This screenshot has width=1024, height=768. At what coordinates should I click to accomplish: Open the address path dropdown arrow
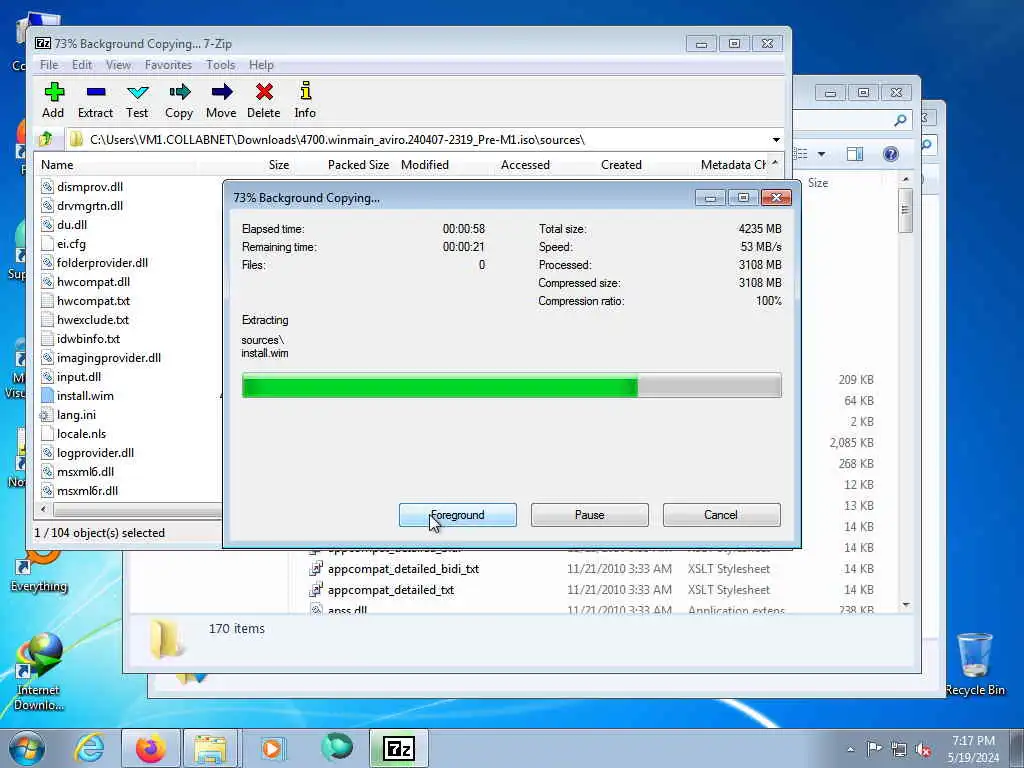coord(776,140)
